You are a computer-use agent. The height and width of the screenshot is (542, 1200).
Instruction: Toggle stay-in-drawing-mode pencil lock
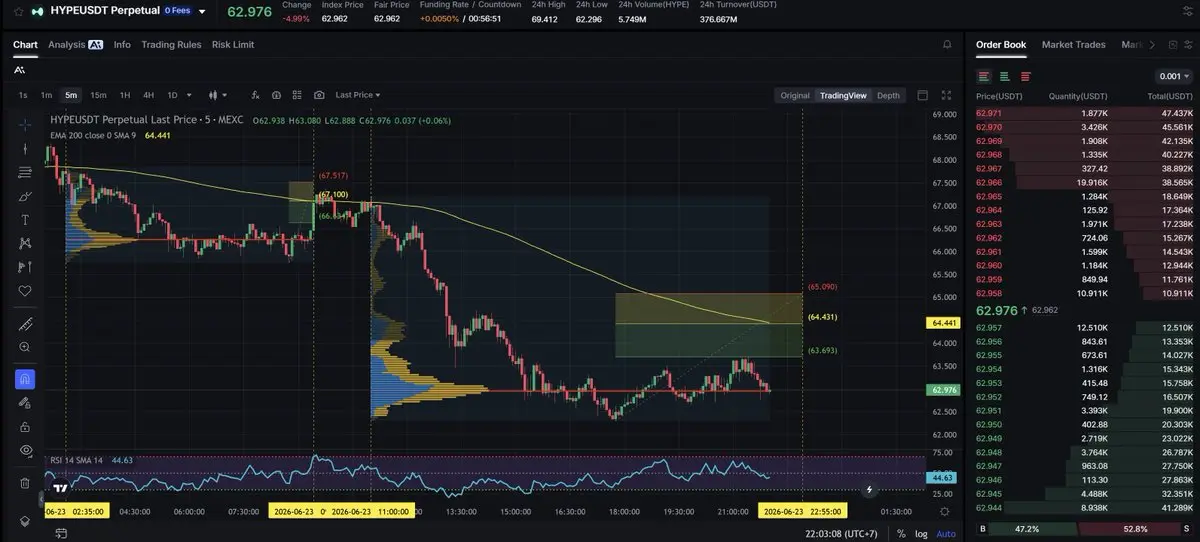[25, 403]
